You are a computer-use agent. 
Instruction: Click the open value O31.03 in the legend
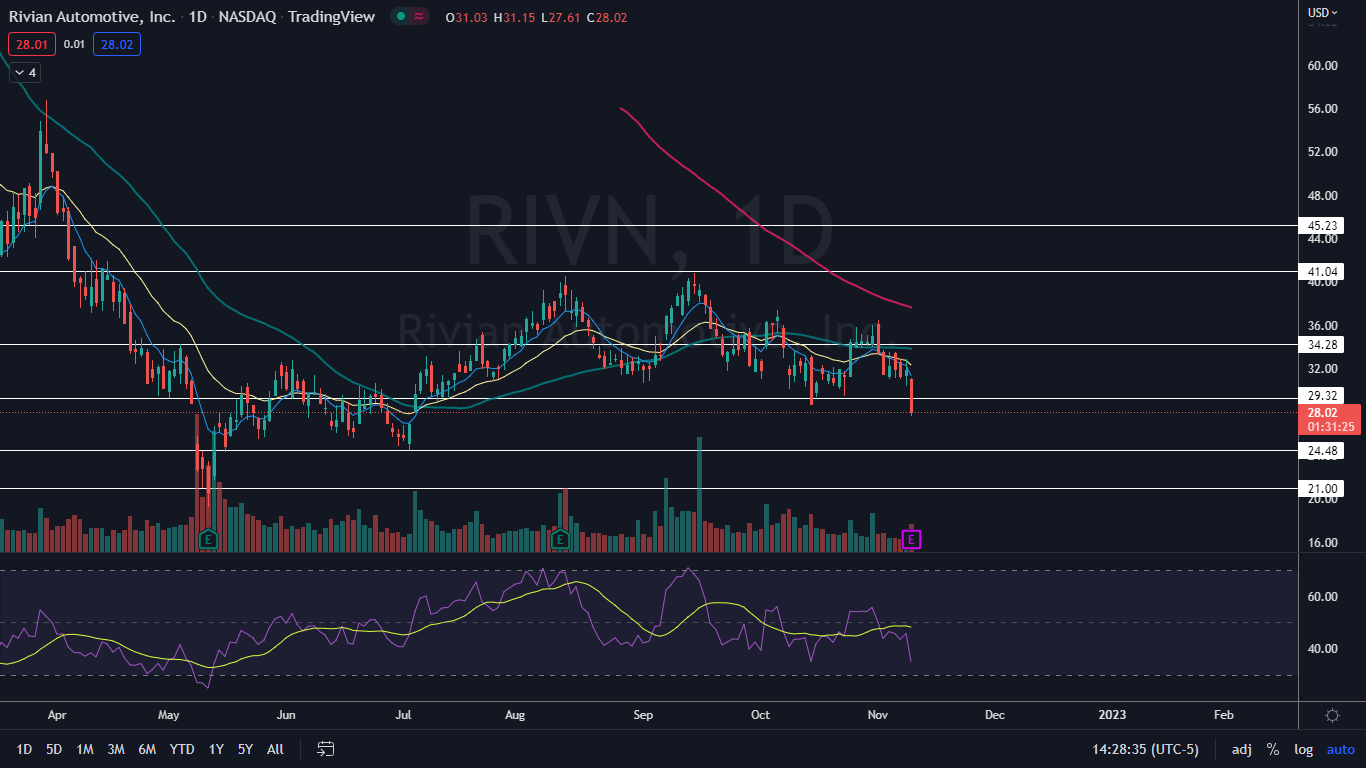467,17
